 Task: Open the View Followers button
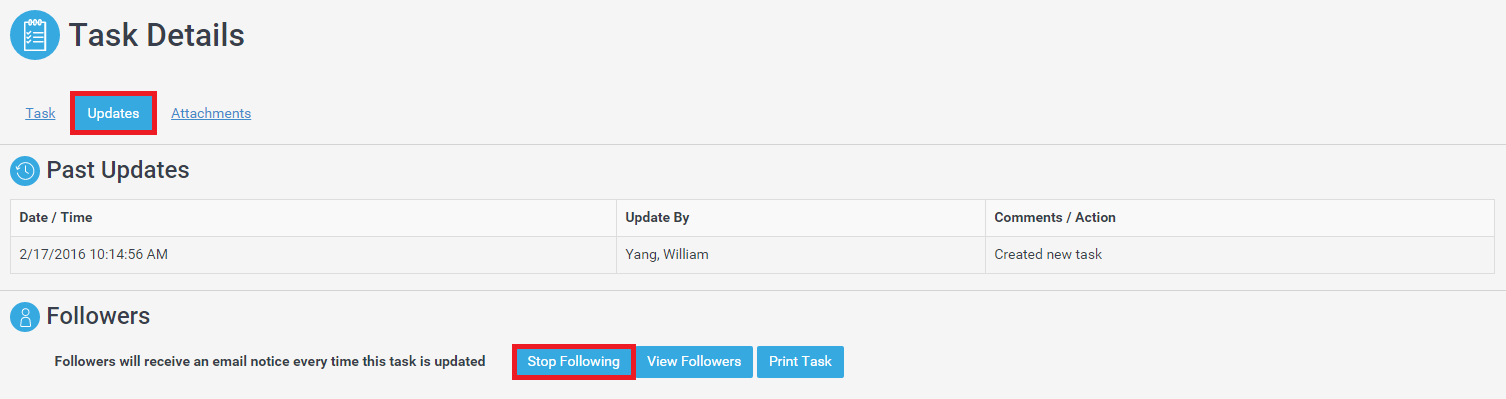[694, 361]
